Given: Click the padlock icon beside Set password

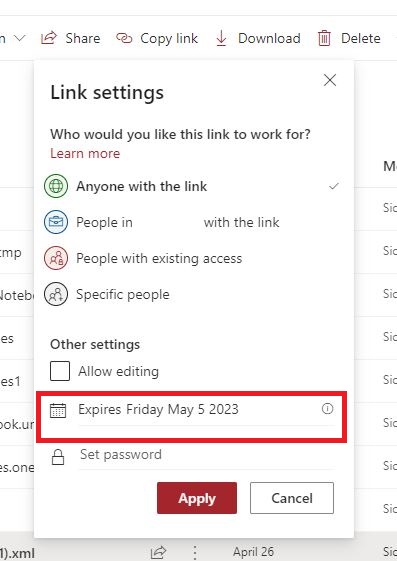Looking at the screenshot, I should click(58, 457).
